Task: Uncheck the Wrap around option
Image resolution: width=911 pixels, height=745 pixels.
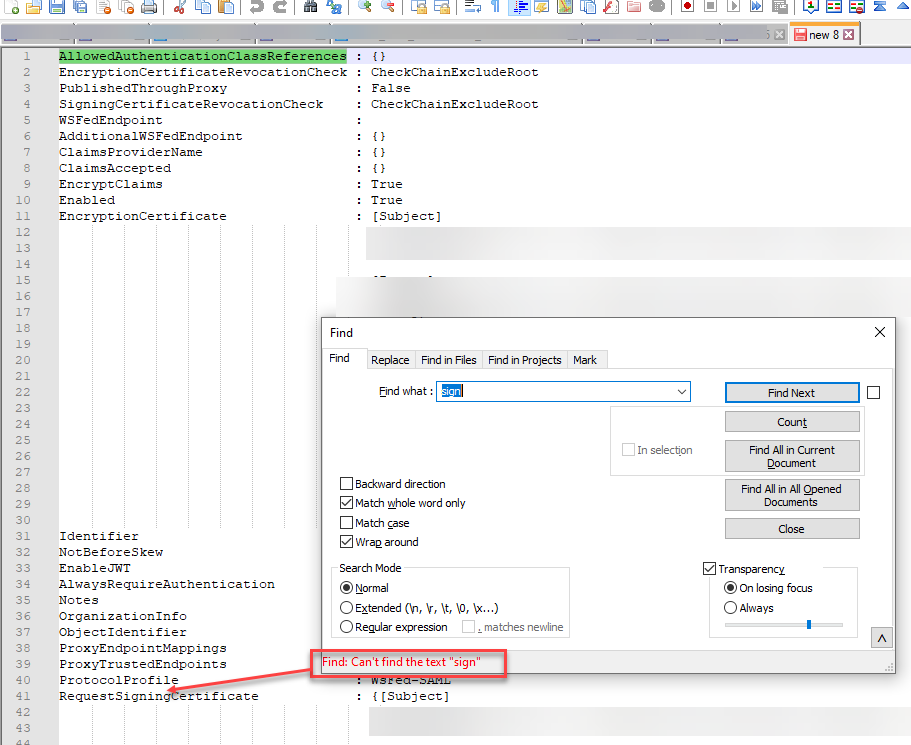Action: coord(346,542)
